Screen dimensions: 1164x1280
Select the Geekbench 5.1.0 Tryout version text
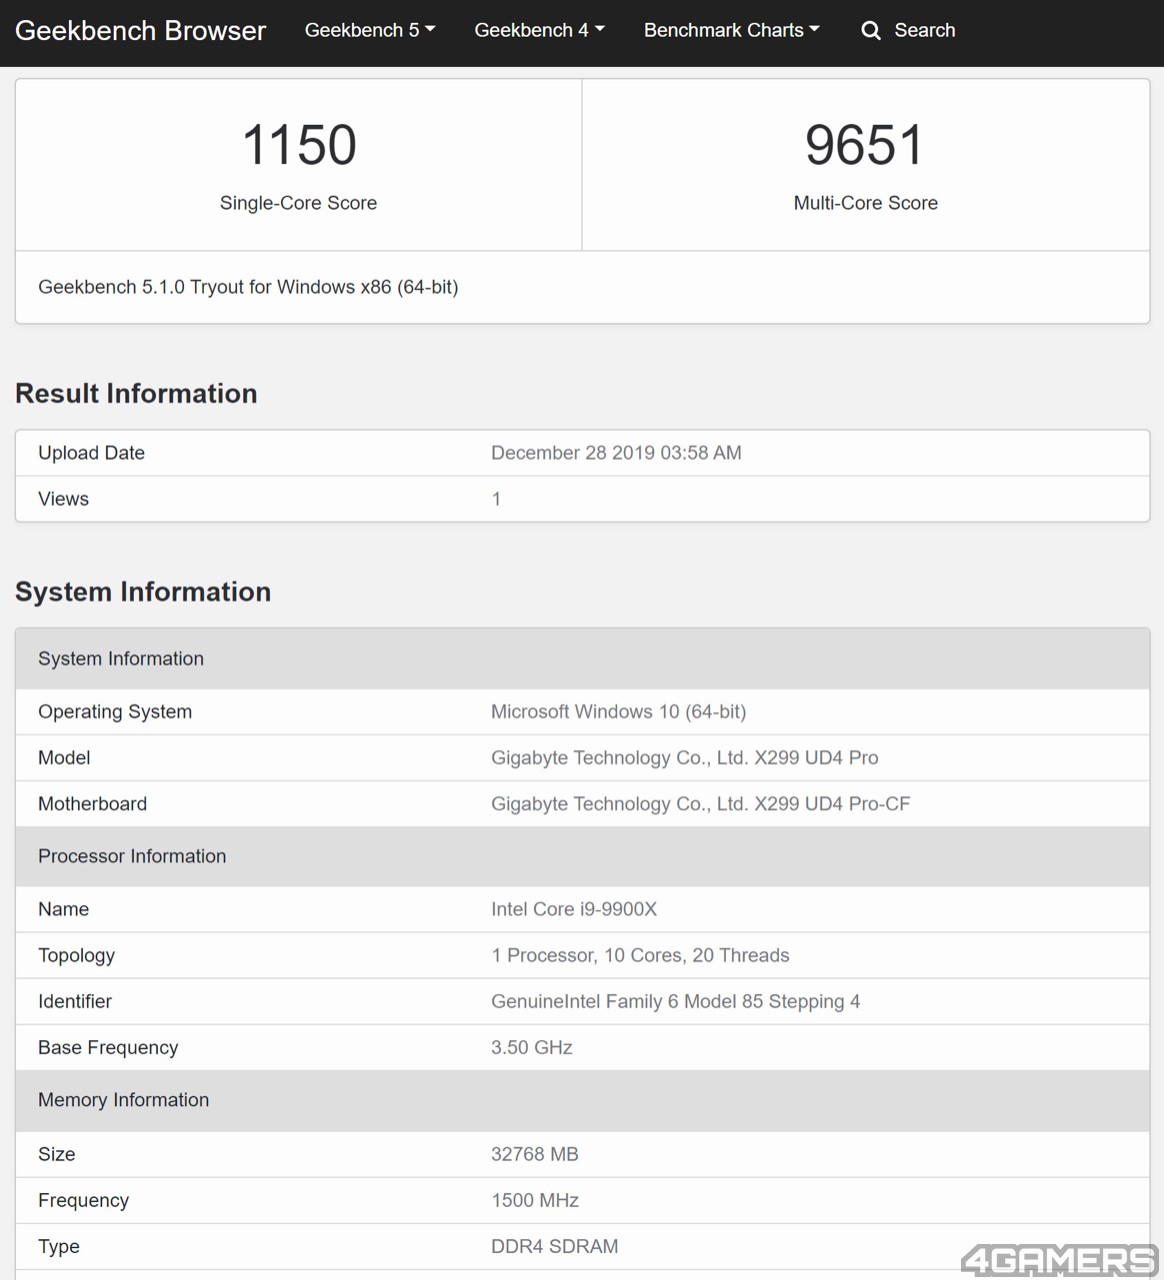tap(248, 287)
